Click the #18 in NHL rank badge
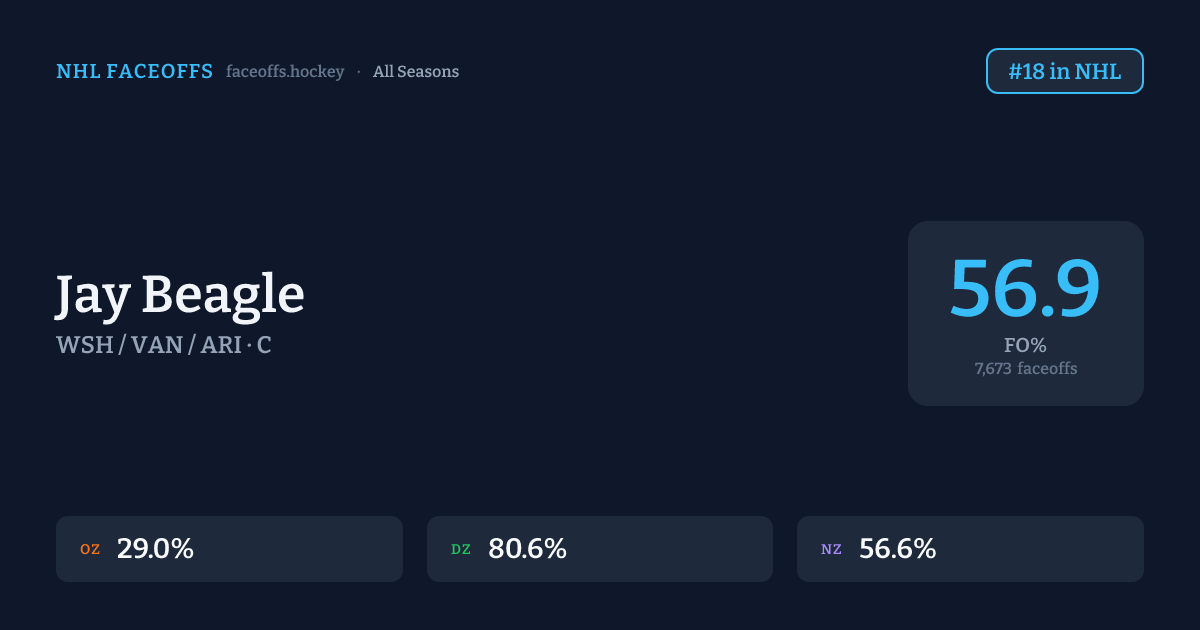 pos(1064,71)
